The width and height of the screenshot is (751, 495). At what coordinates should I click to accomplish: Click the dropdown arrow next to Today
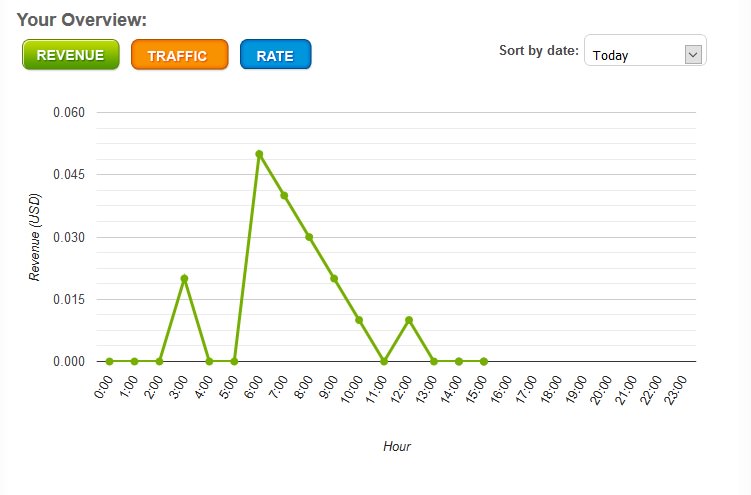tap(694, 54)
